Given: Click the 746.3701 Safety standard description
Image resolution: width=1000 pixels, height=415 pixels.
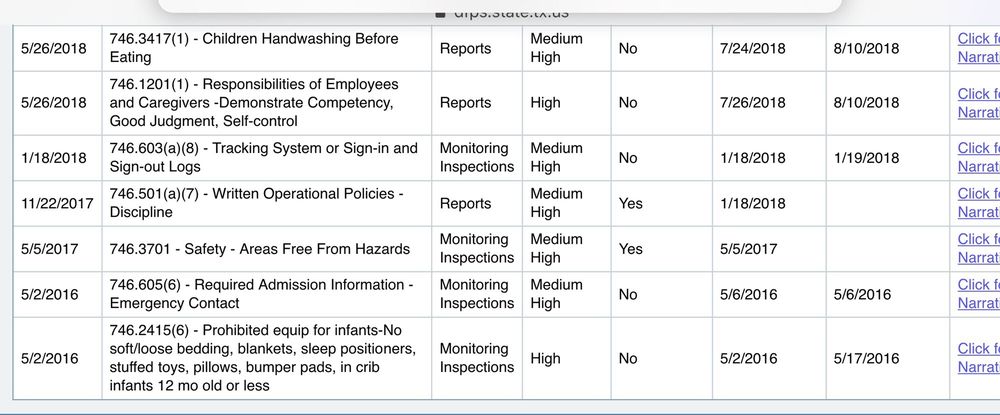Looking at the screenshot, I should tap(260, 248).
